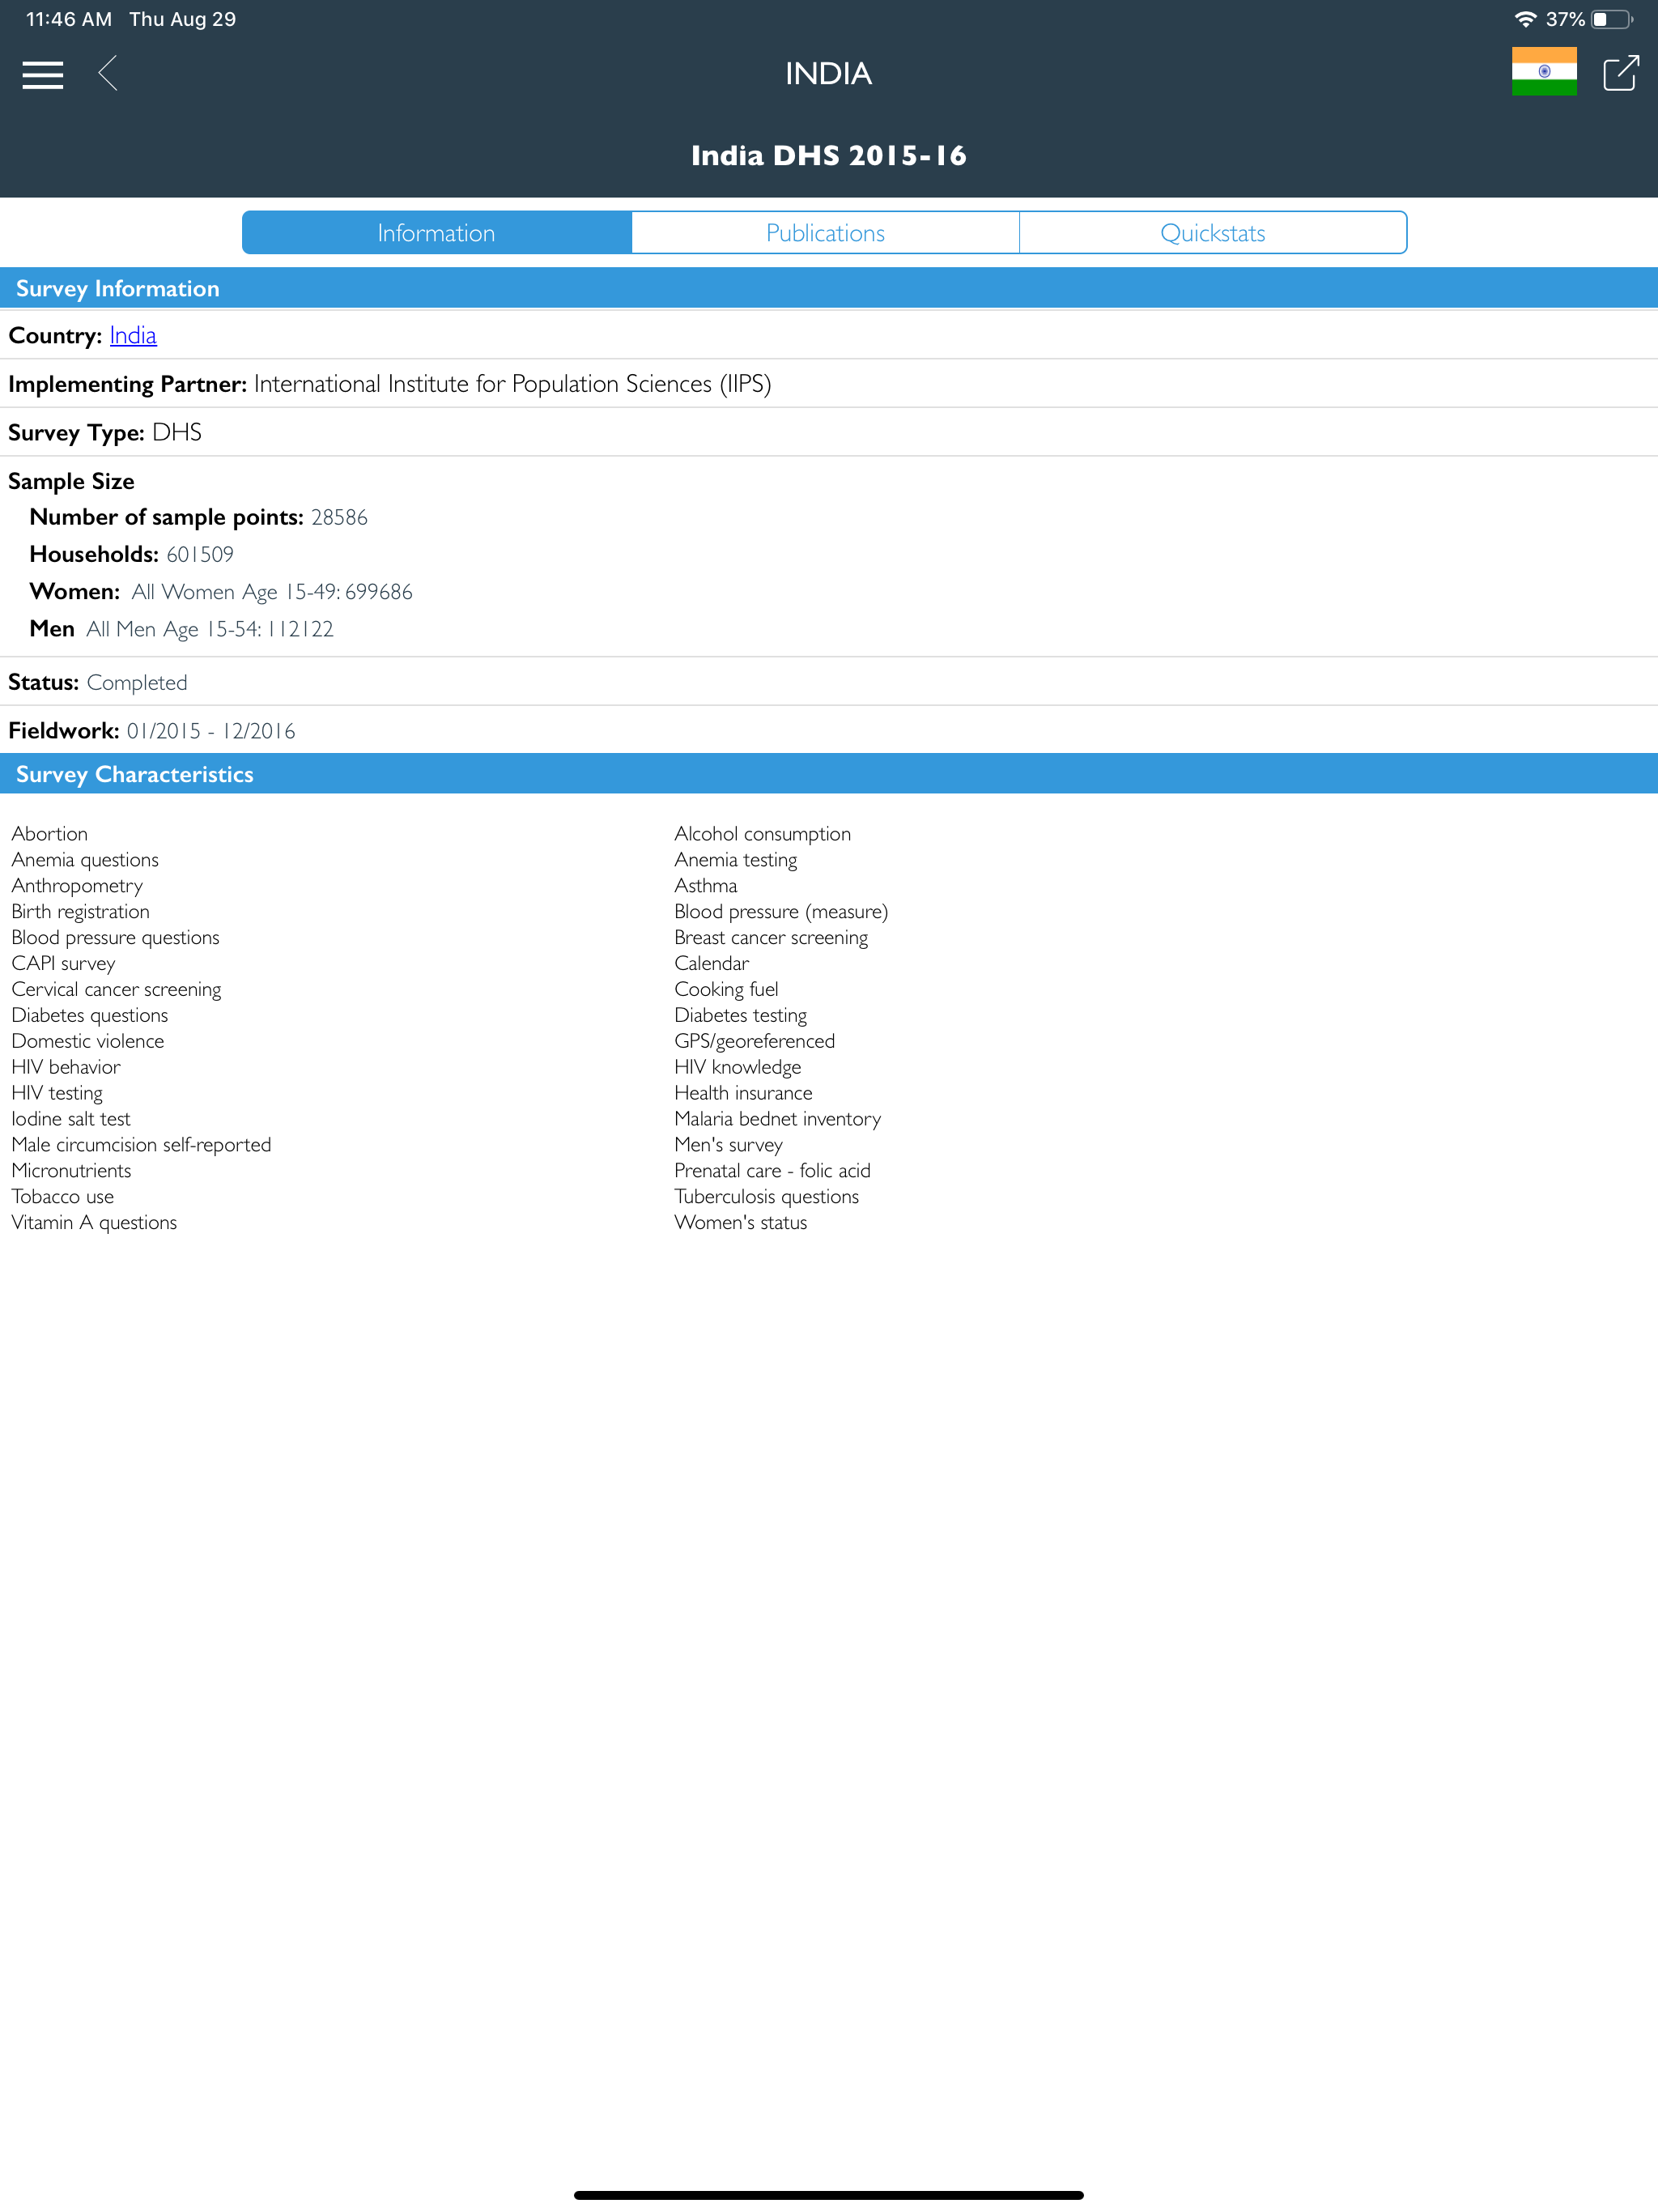Screen dimensions: 1658x2212
Task: Tap the Tobacco use item
Action: click(62, 1197)
